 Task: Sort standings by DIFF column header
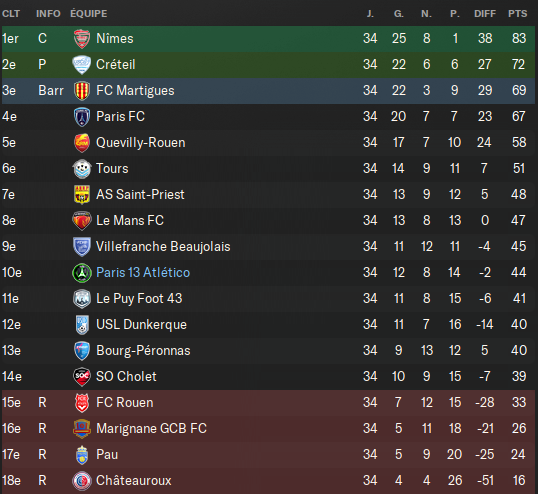tap(485, 14)
